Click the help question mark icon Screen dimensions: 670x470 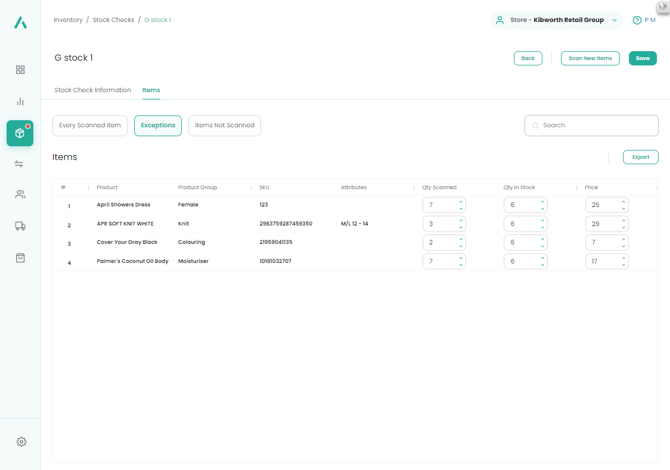click(637, 20)
